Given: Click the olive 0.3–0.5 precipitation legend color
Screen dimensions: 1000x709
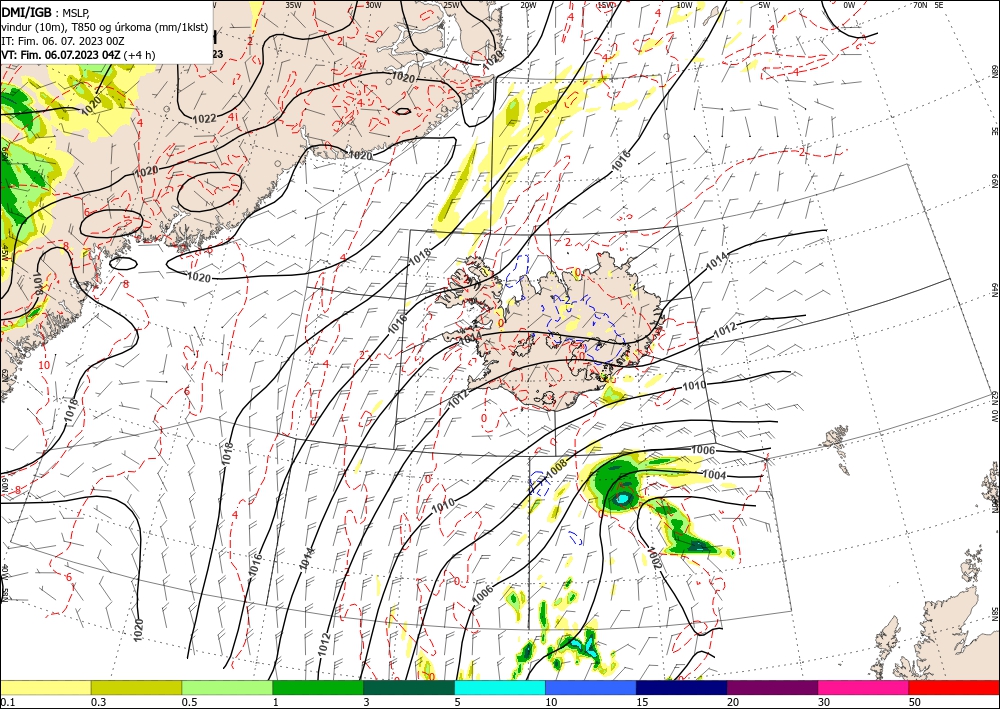Looking at the screenshot, I should (136, 687).
